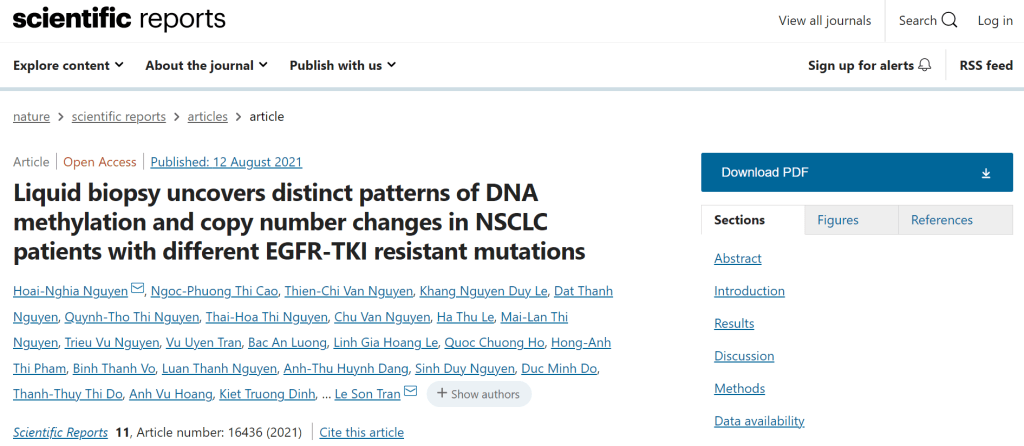This screenshot has width=1024, height=446.
Task: Open the RSS feed link
Action: (x=986, y=65)
